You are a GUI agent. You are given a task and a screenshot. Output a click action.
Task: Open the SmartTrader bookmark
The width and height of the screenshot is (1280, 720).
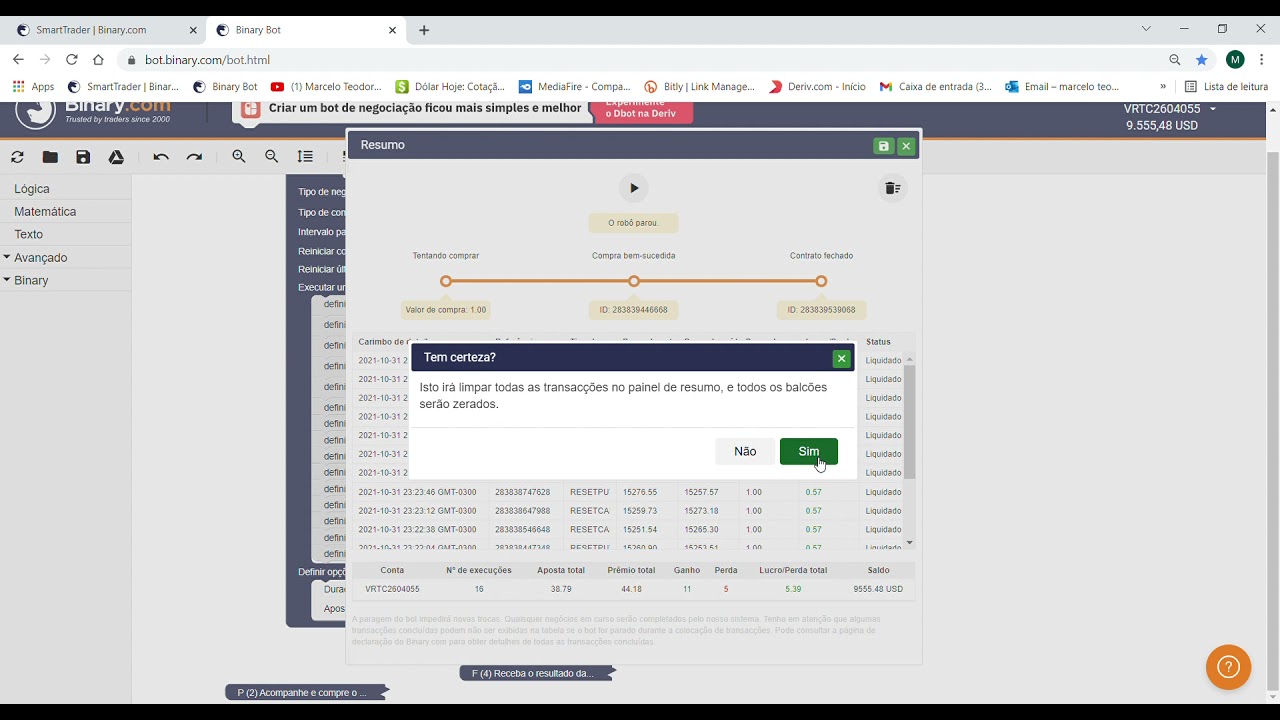(x=124, y=87)
